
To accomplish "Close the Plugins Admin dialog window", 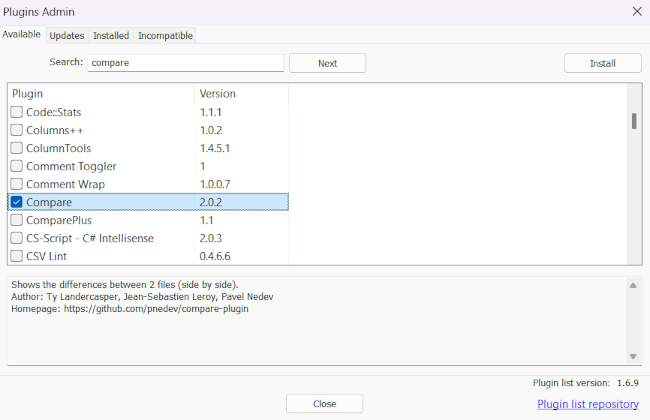I will pyautogui.click(x=637, y=11).
